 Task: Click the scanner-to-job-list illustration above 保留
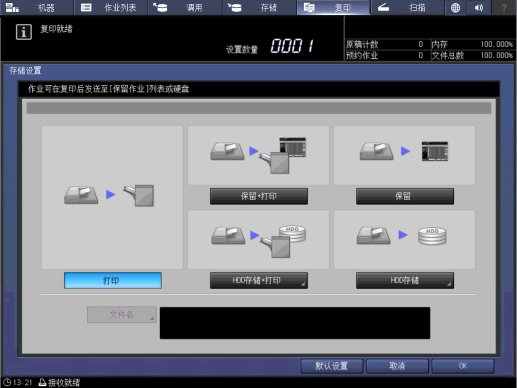404,155
